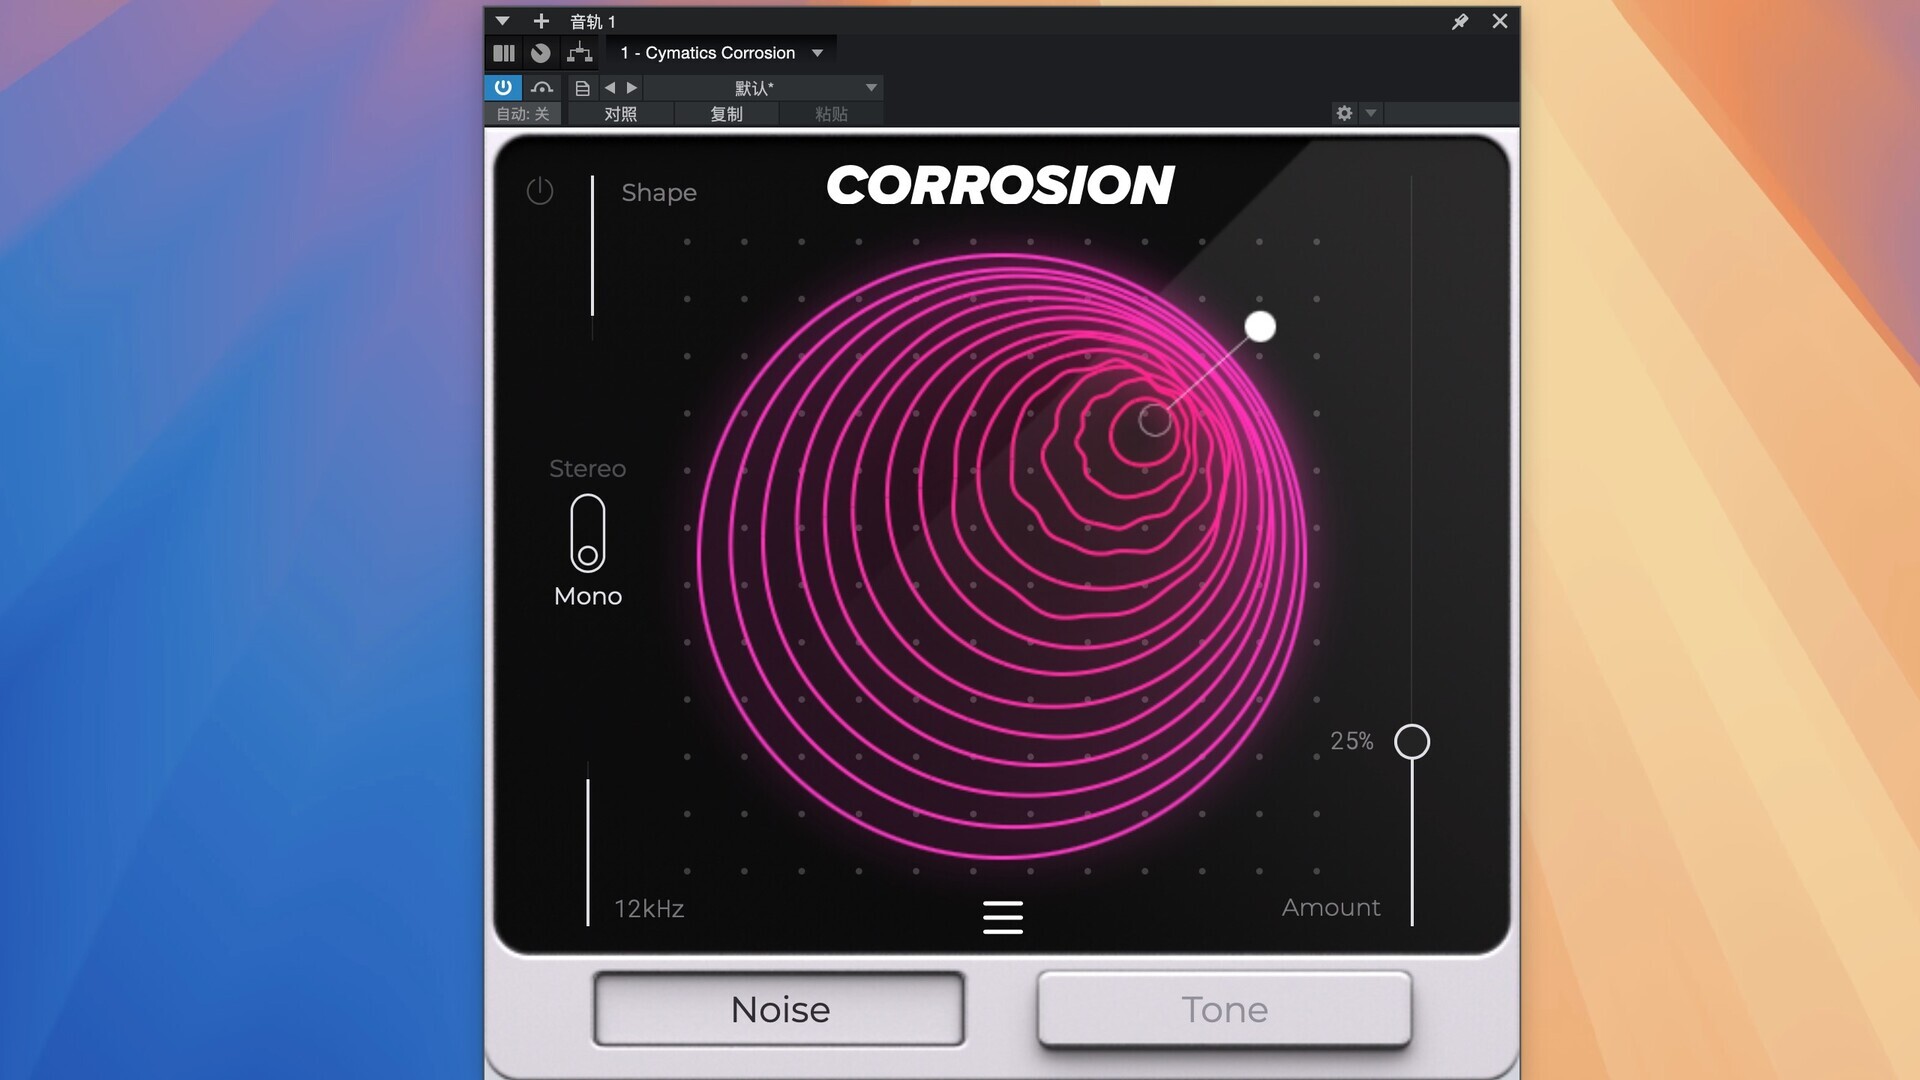
Task: Click the Amount slider handle at 25%
Action: [1412, 741]
